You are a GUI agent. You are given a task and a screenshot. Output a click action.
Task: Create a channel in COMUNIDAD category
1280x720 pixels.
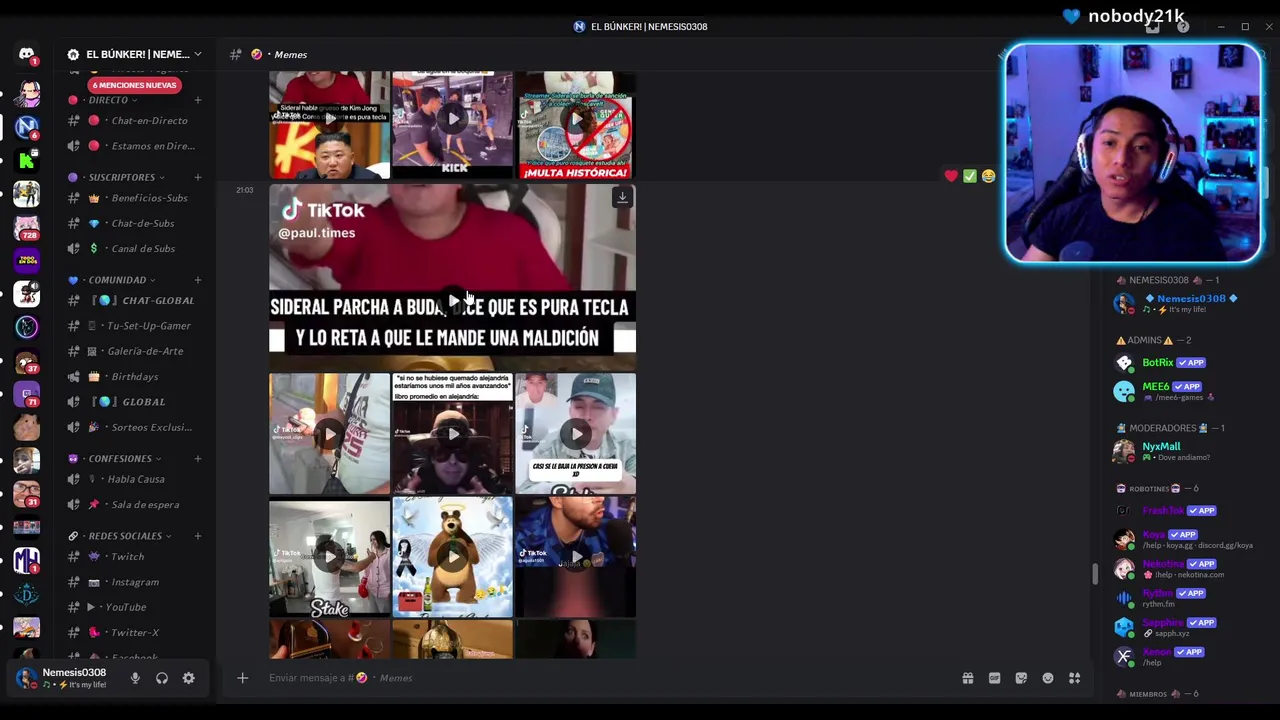click(198, 280)
